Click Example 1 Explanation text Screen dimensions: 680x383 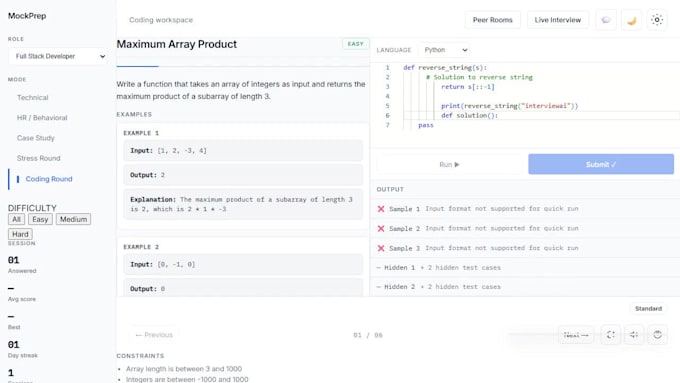pyautogui.click(x=242, y=204)
